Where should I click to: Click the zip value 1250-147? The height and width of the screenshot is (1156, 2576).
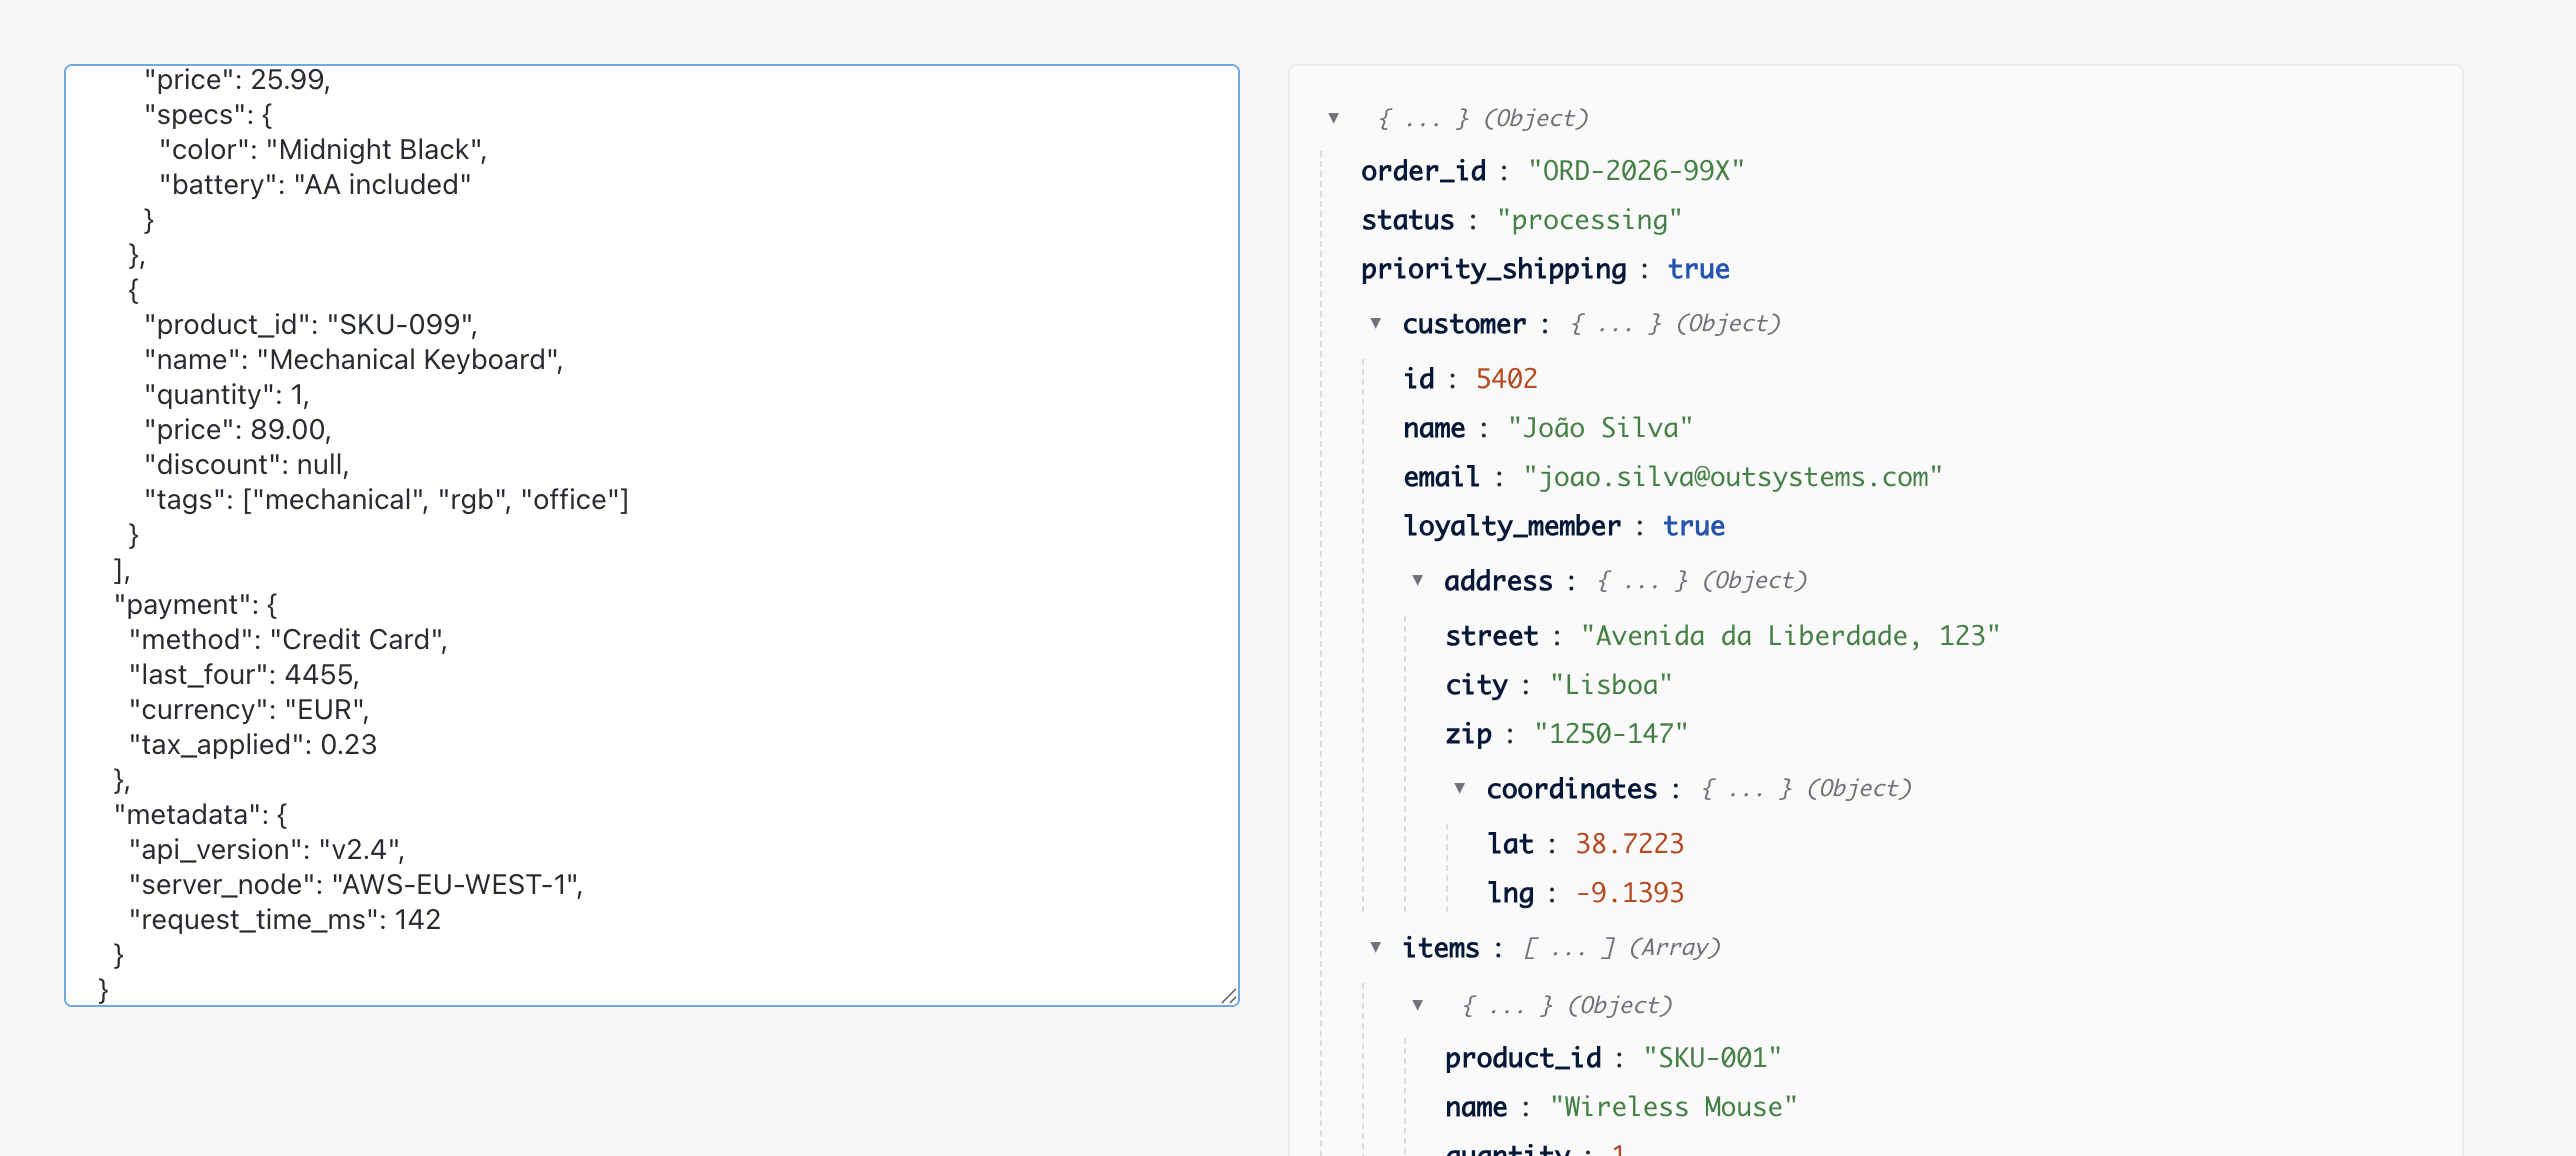click(1611, 734)
